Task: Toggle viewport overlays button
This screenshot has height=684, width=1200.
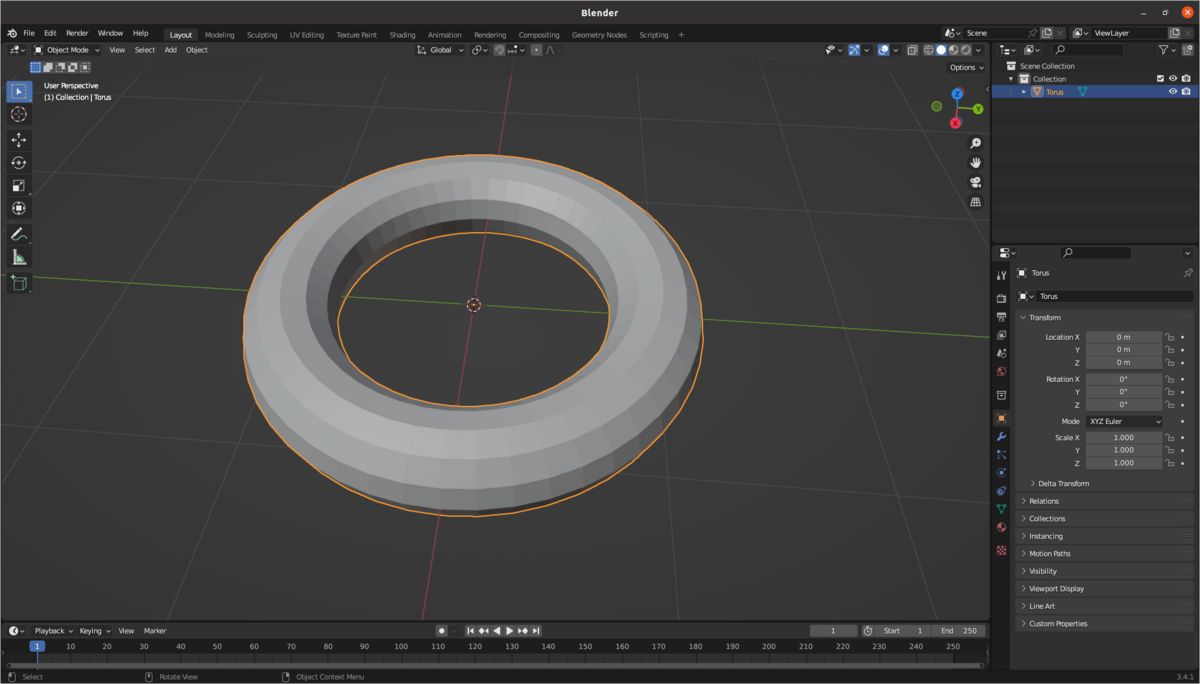Action: click(x=883, y=50)
